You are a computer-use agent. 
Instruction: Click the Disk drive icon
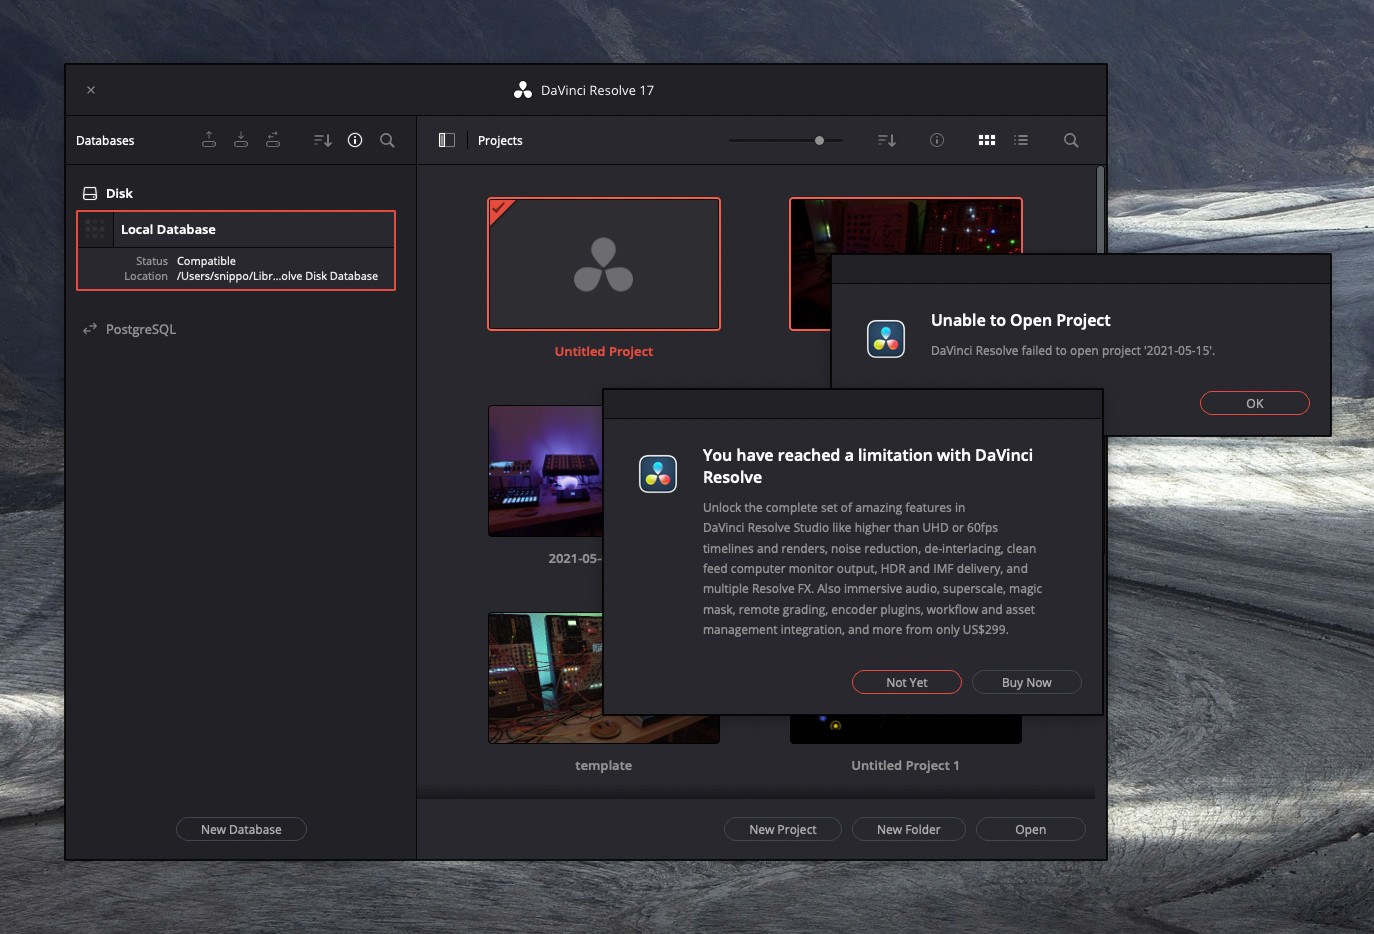pyautogui.click(x=90, y=193)
